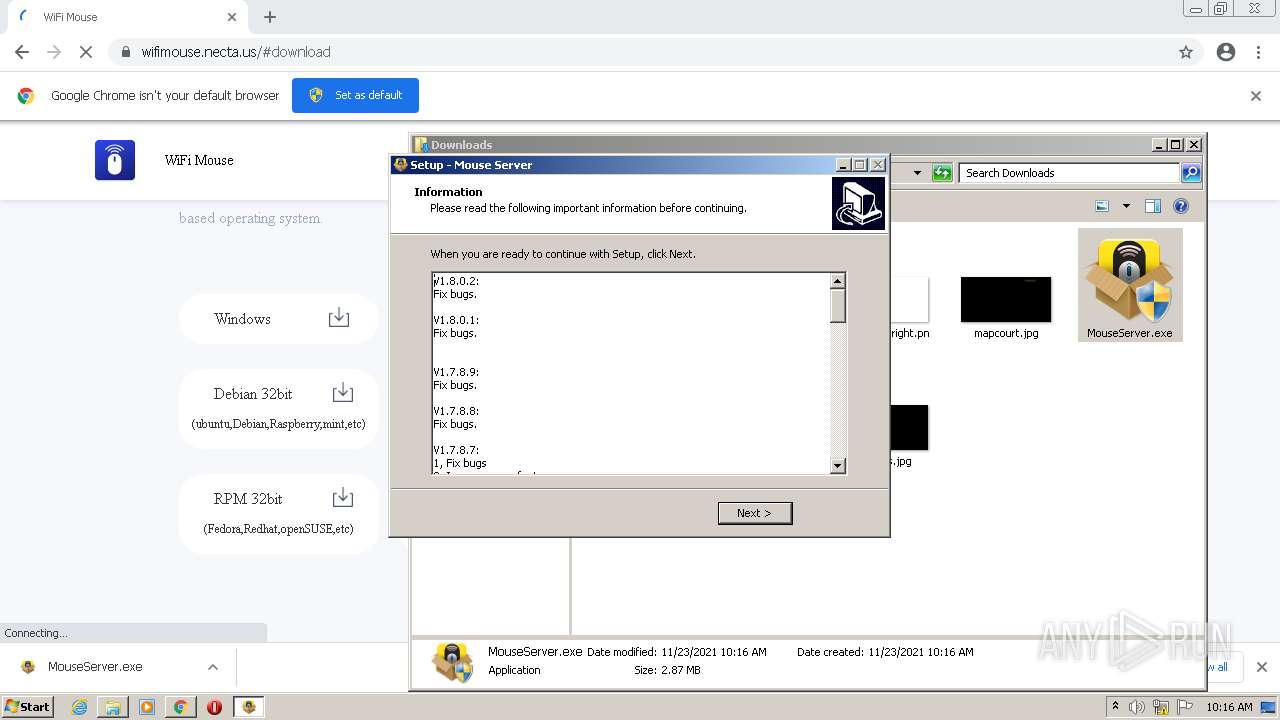
Task: Click the search magnifier in Downloads window
Action: tap(1190, 173)
